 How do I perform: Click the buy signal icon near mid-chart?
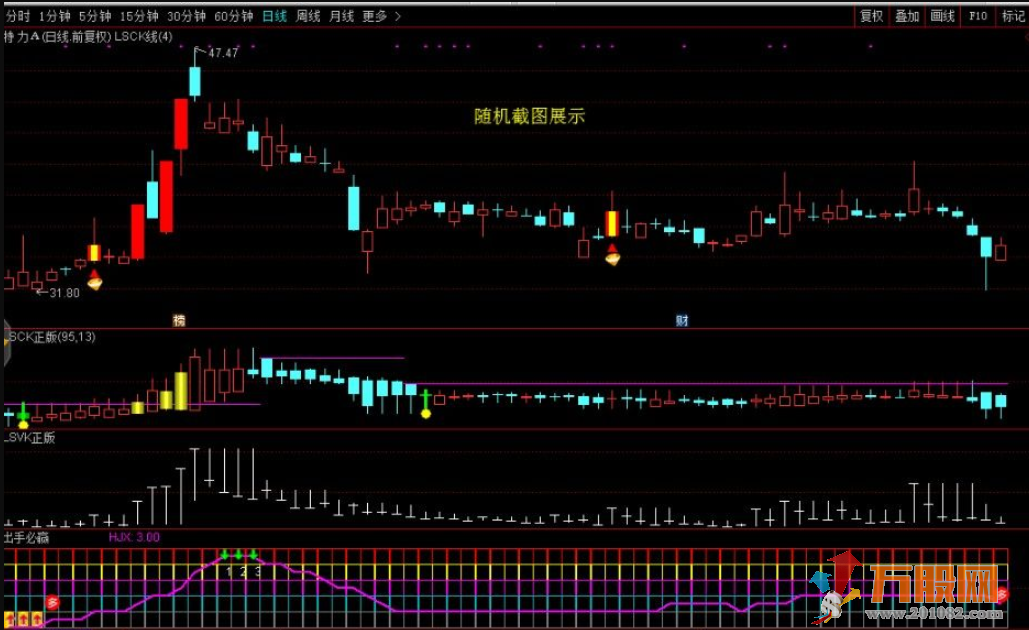(x=612, y=255)
